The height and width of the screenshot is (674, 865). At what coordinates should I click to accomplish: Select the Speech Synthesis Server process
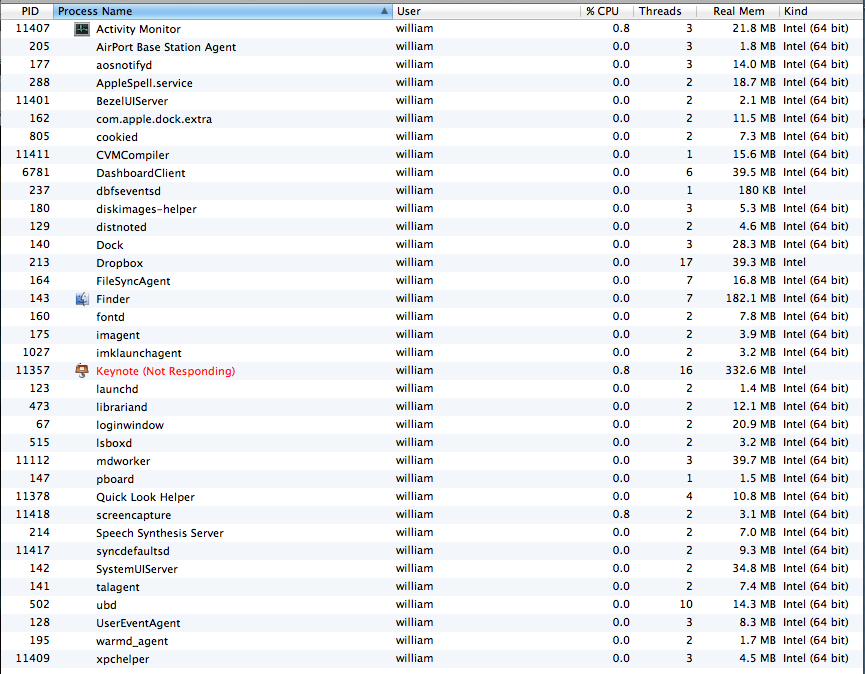pyautogui.click(x=160, y=533)
